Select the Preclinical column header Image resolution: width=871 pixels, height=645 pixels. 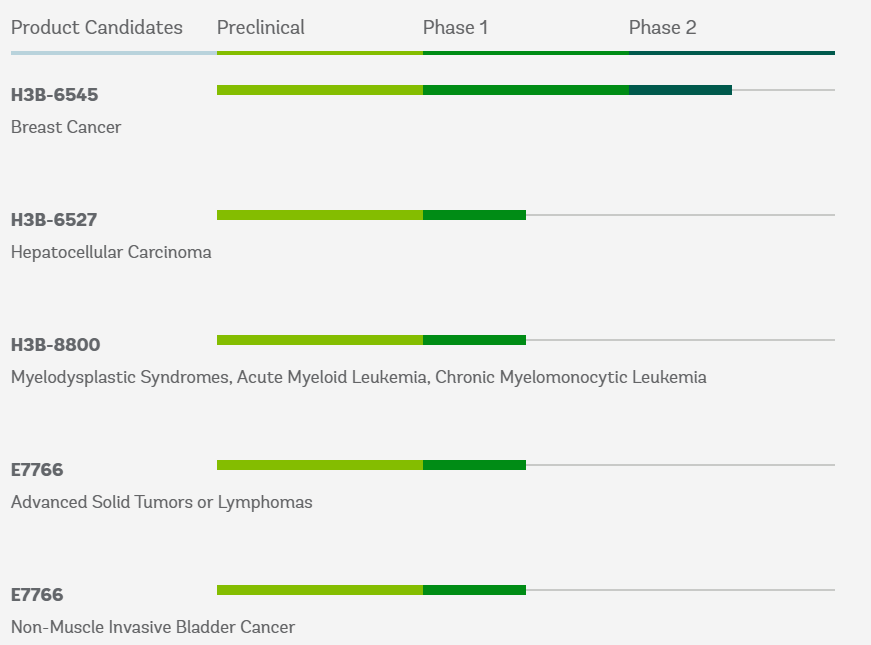261,27
